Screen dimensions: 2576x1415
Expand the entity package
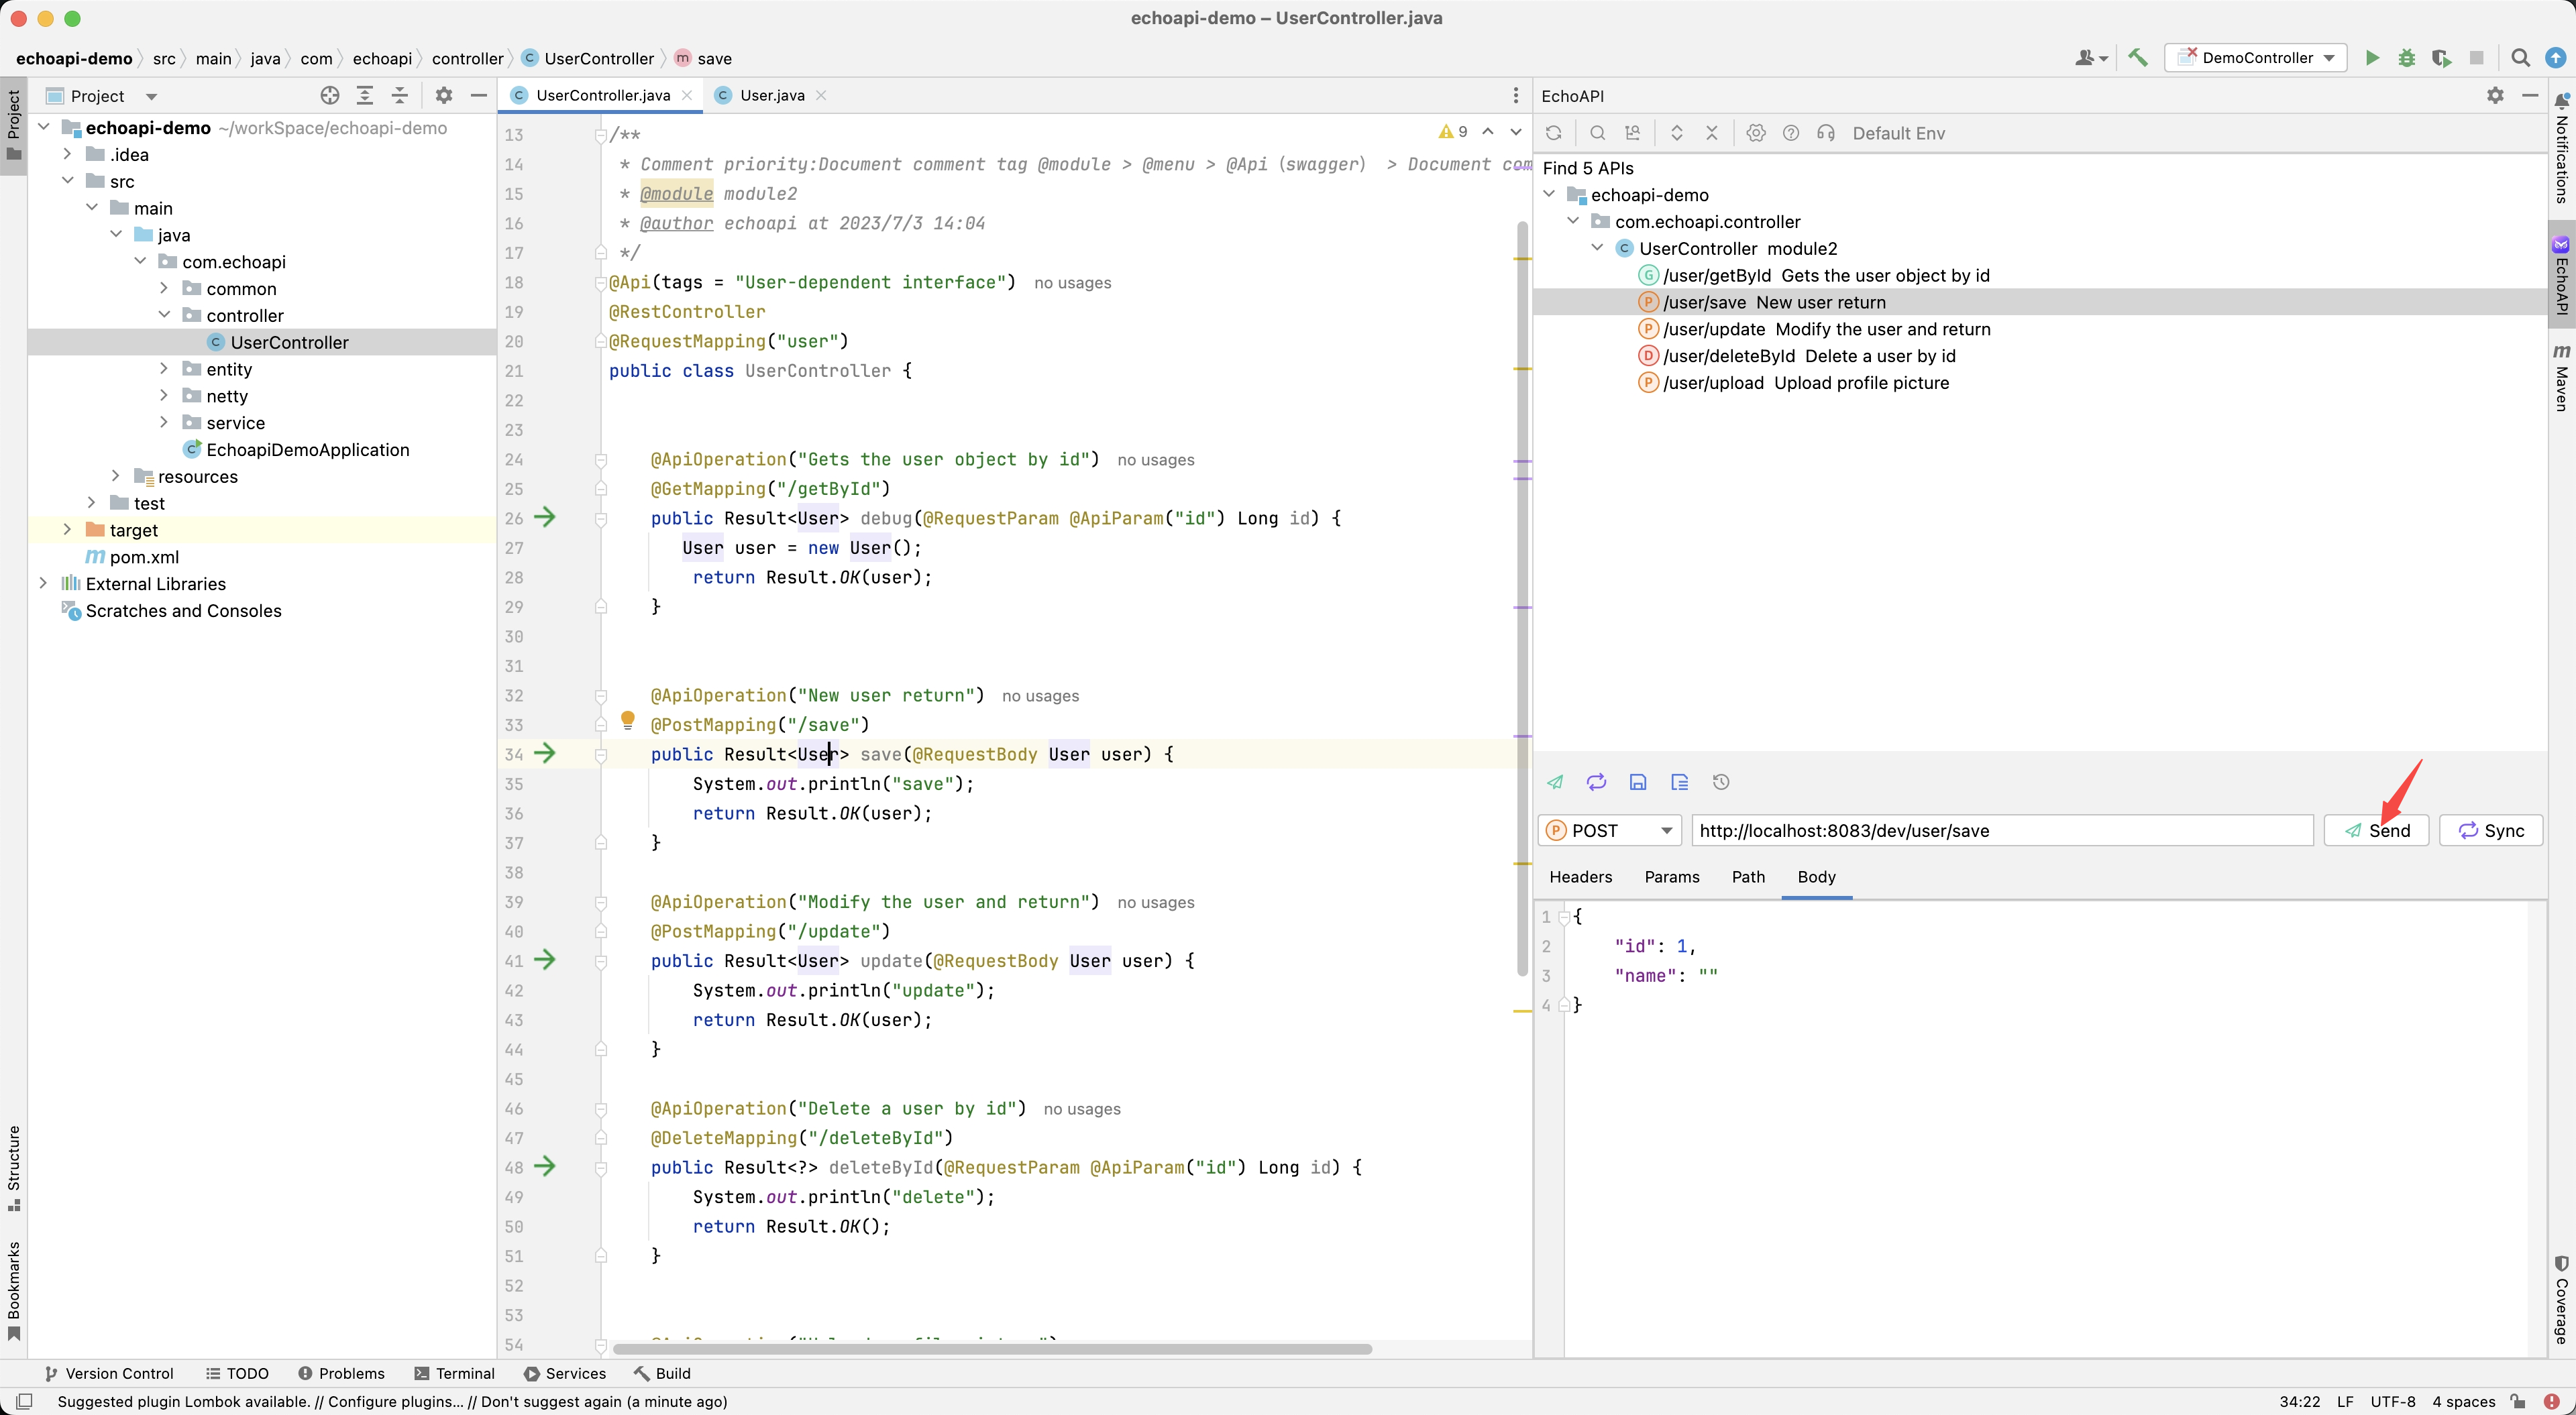[x=164, y=368]
